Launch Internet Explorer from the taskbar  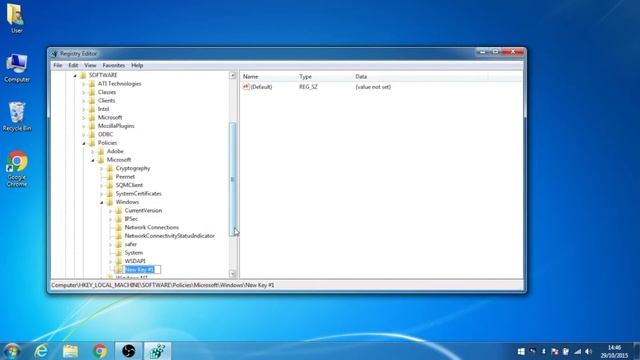tap(41, 351)
